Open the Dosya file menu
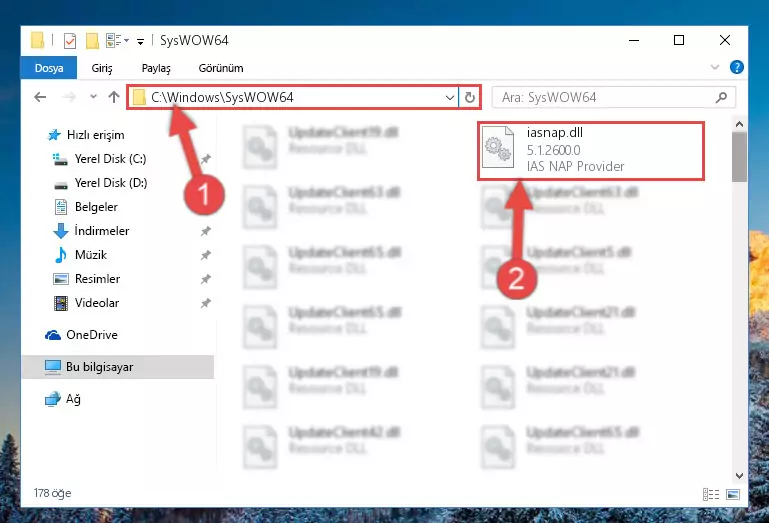Viewport: 769px width, 523px height. pos(49,68)
